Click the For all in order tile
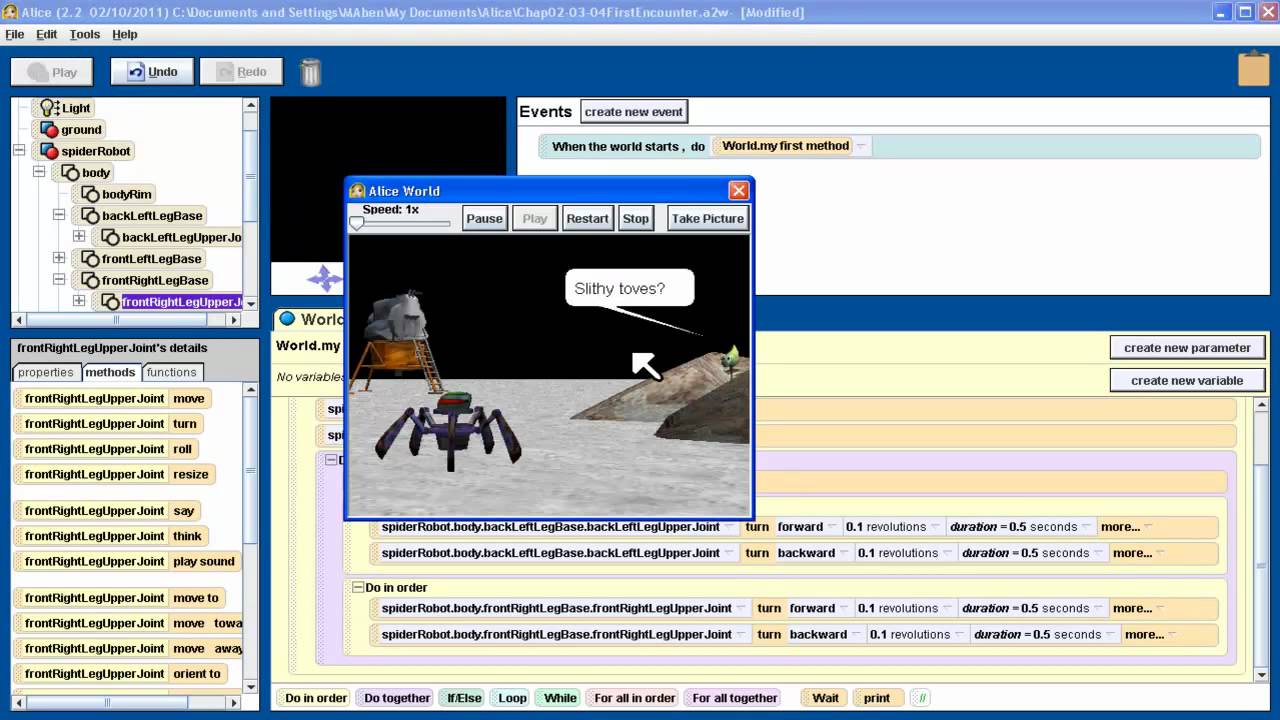Screen dimensions: 1280x720 (634, 698)
